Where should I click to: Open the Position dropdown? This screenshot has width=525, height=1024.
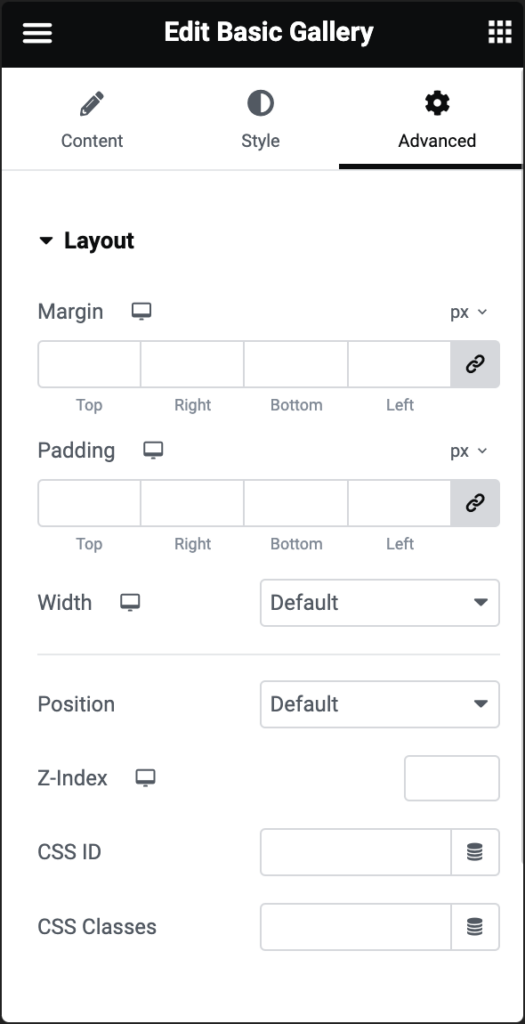pyautogui.click(x=379, y=704)
